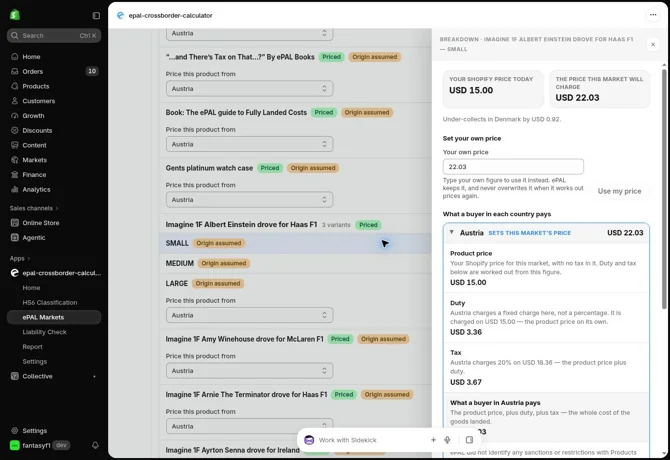This screenshot has height=460, width=670.
Task: Click the Orders inbox icon
Action: [x=15, y=71]
